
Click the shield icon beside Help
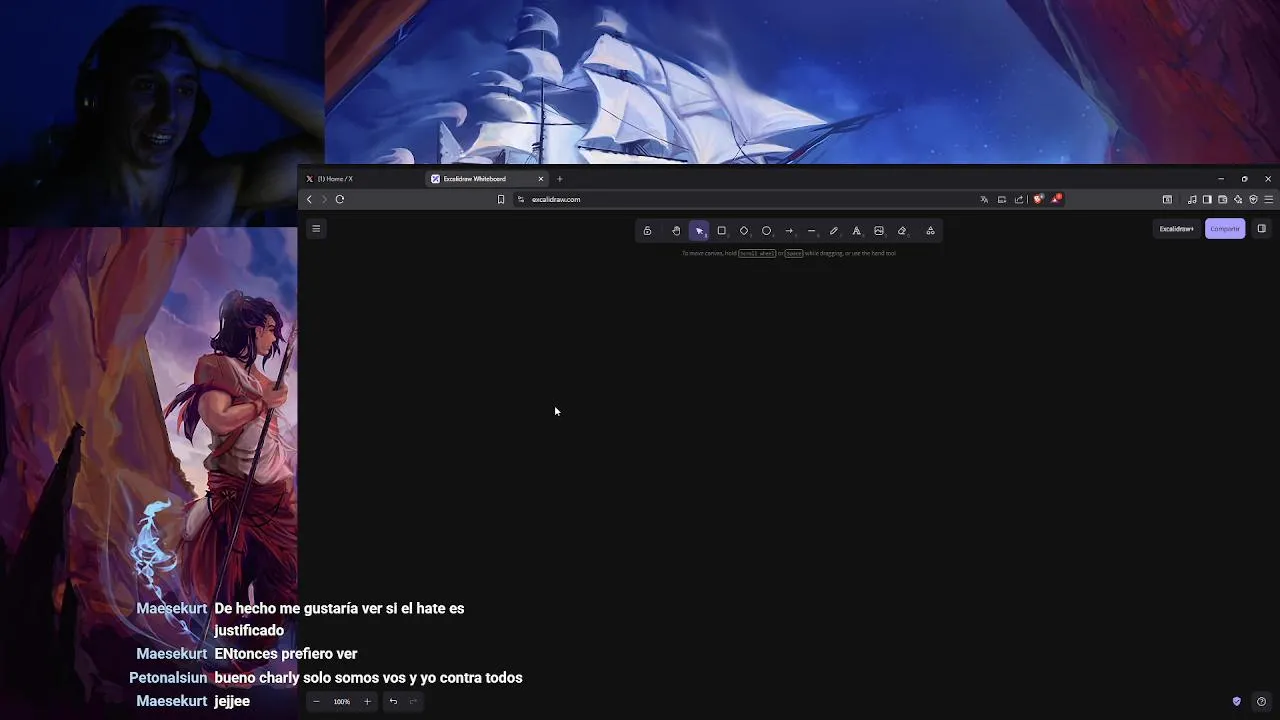pyautogui.click(x=1237, y=702)
